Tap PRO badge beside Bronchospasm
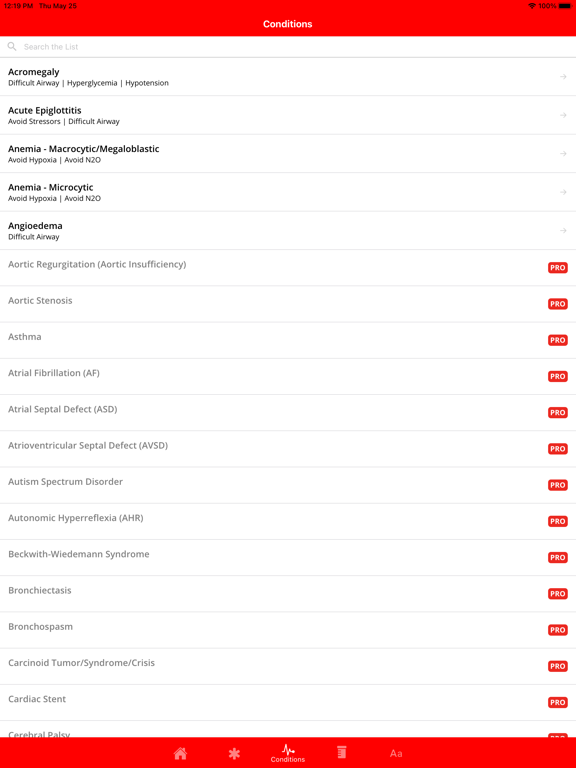 tap(557, 630)
